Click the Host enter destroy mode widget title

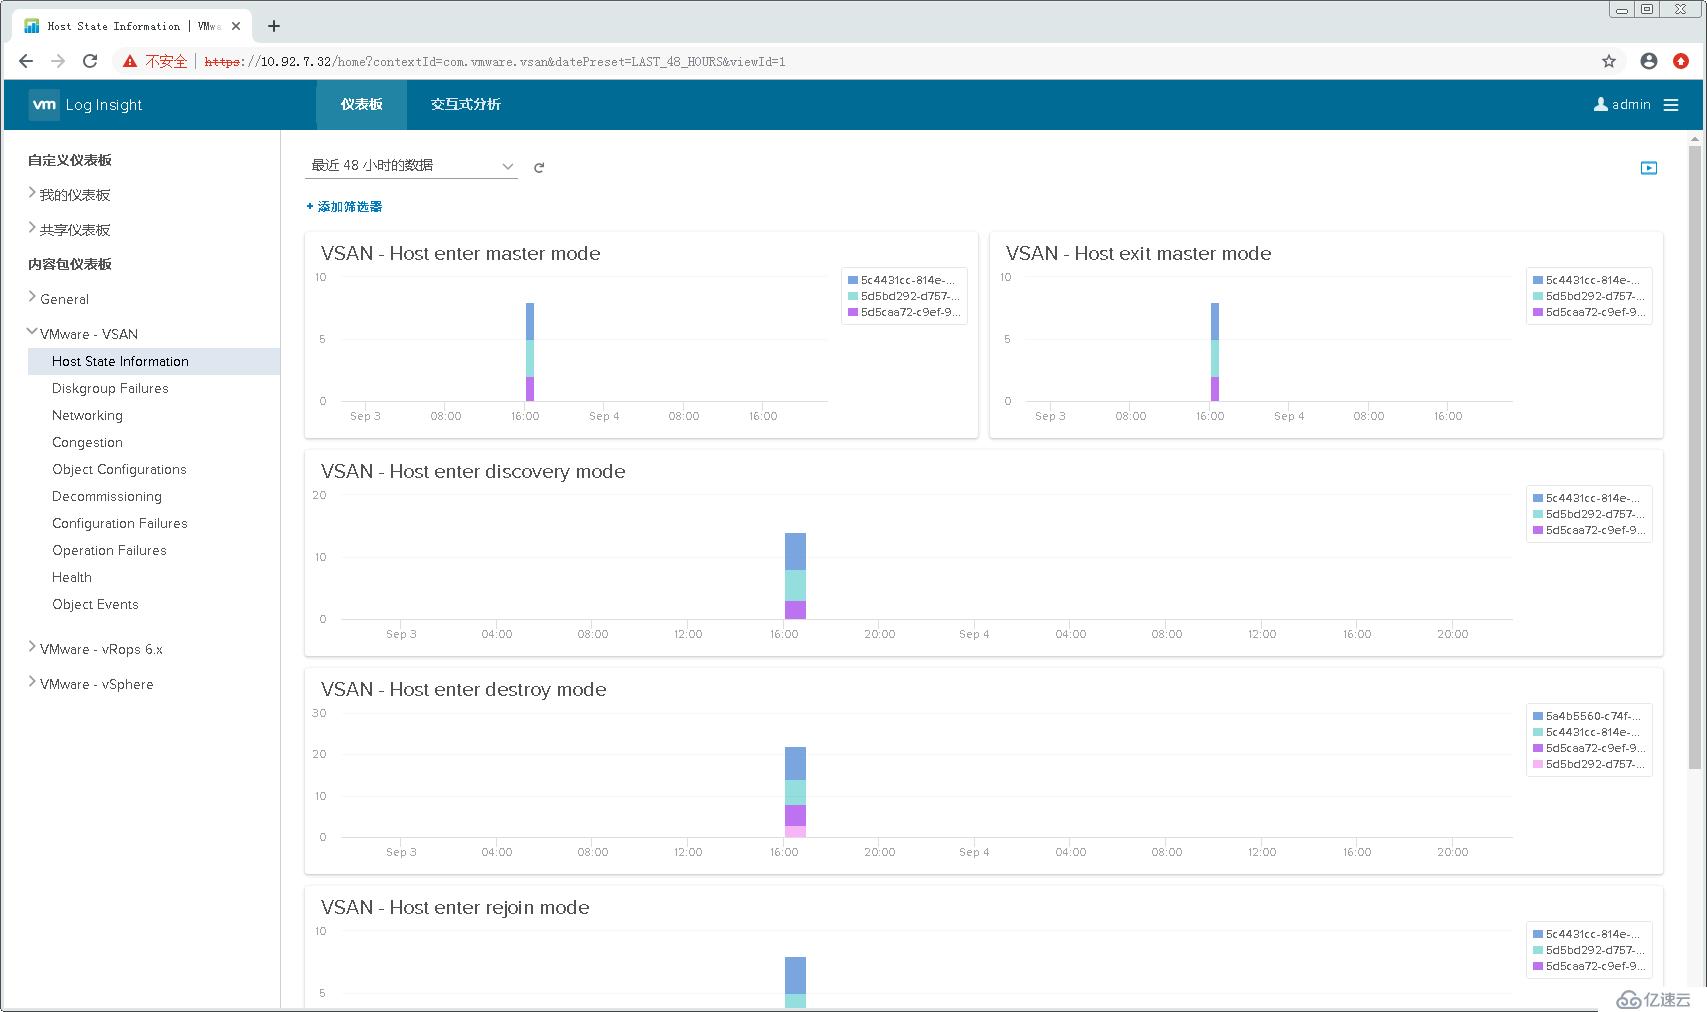(463, 689)
